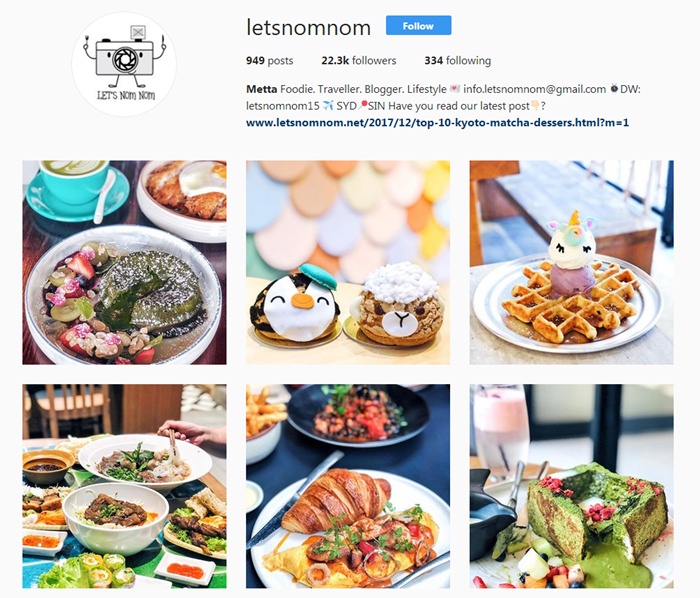Click the red pin emoji before SIN

pos(363,105)
